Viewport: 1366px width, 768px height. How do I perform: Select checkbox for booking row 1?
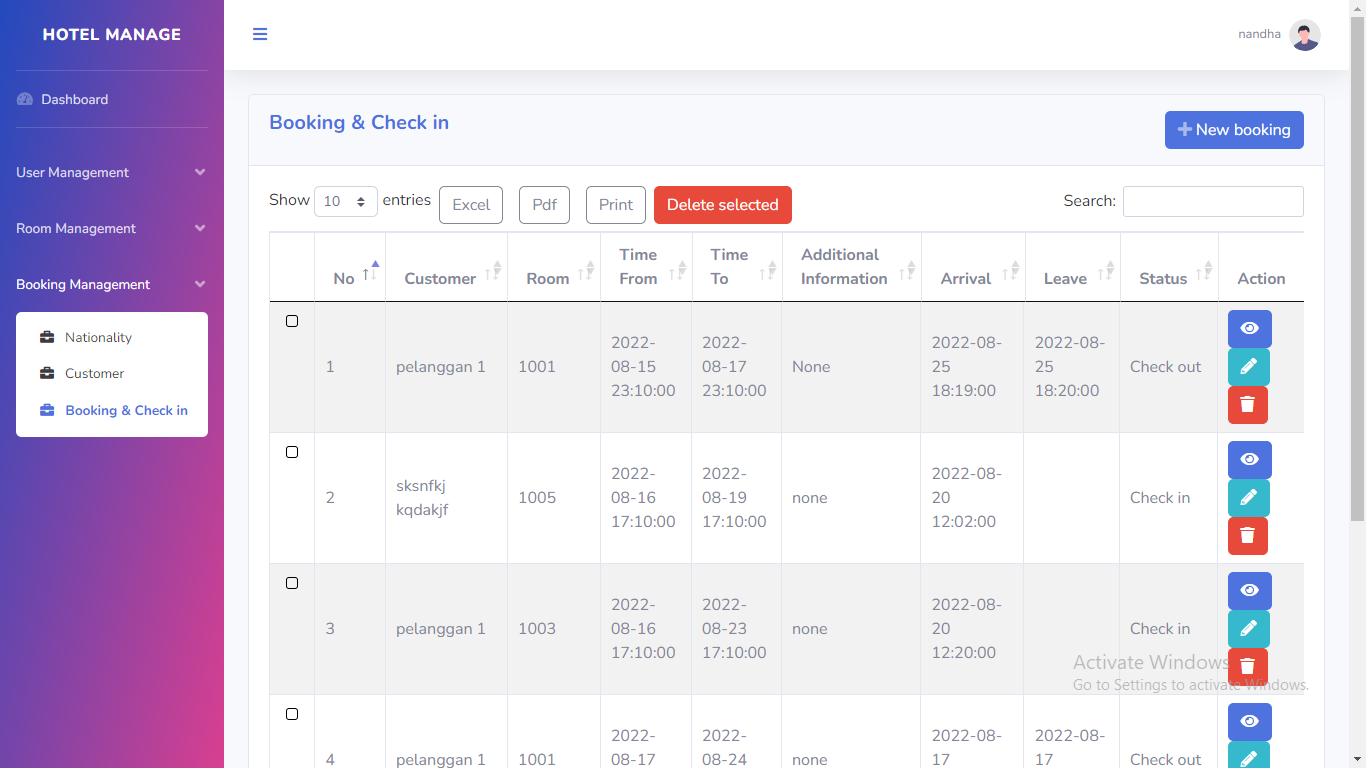[292, 321]
